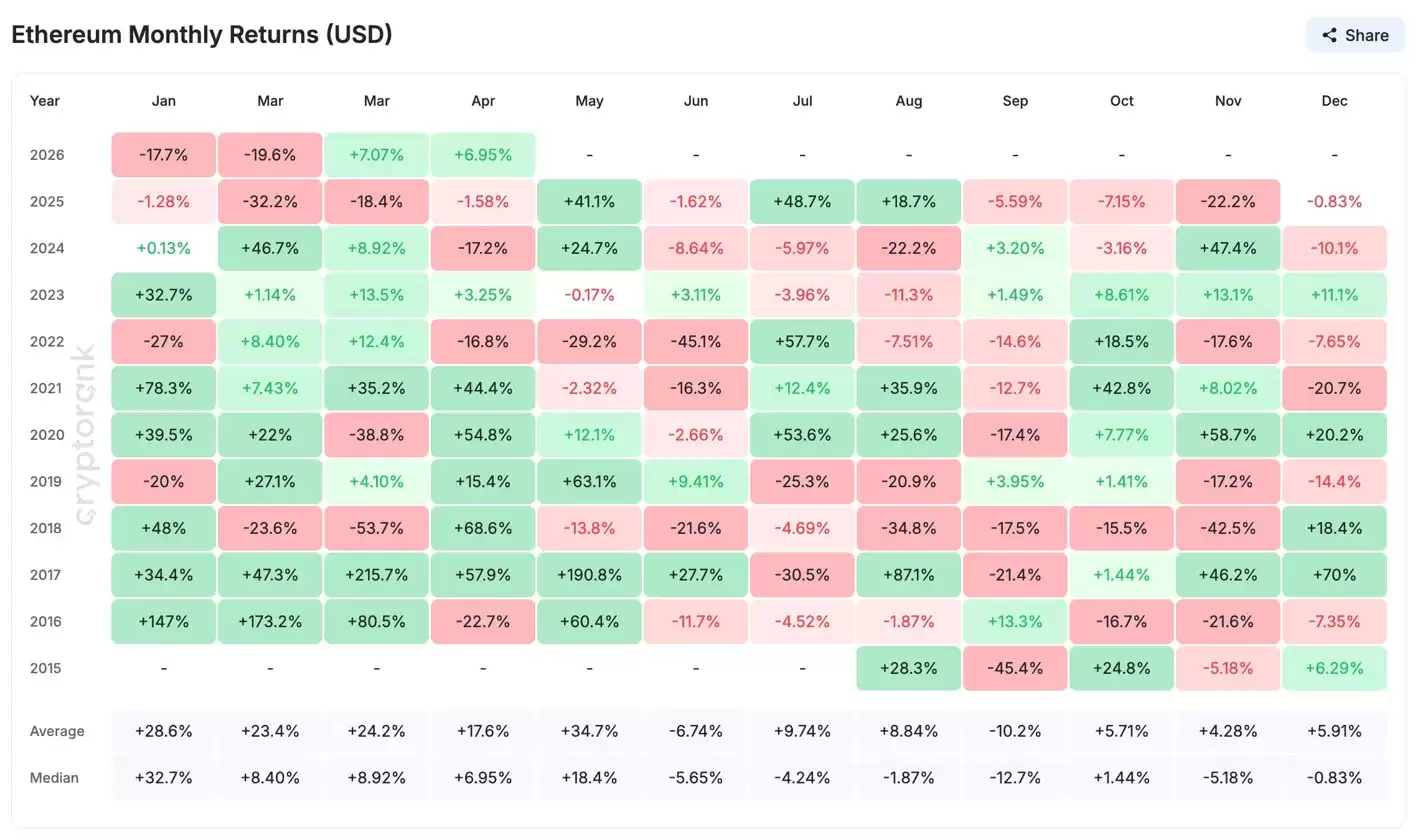Click the Jan column header
Image resolution: width=1423 pixels, height=840 pixels.
click(163, 101)
